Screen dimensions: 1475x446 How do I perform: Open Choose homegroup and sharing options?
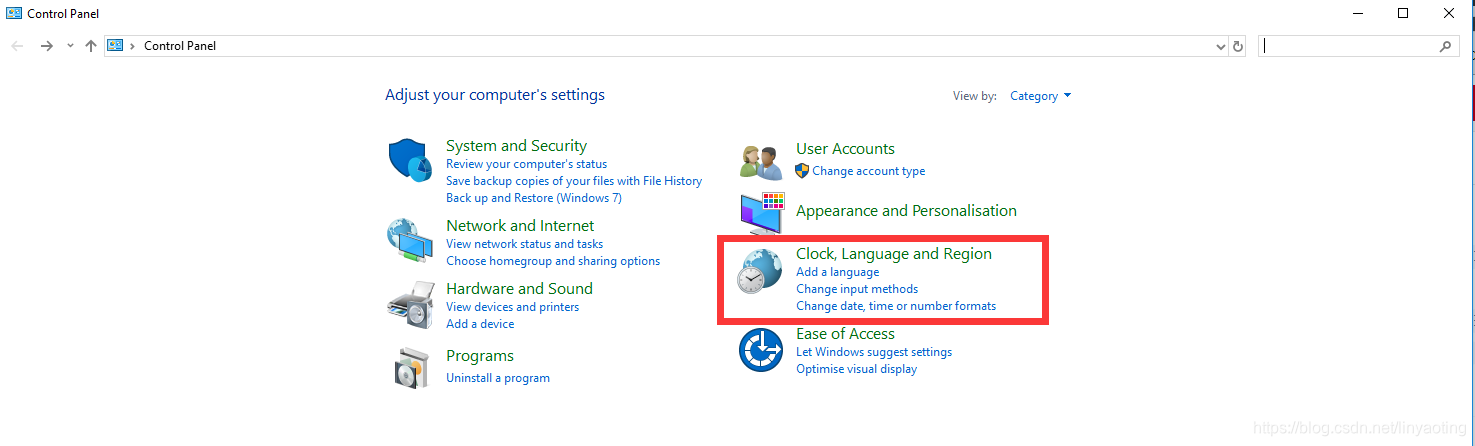(553, 261)
